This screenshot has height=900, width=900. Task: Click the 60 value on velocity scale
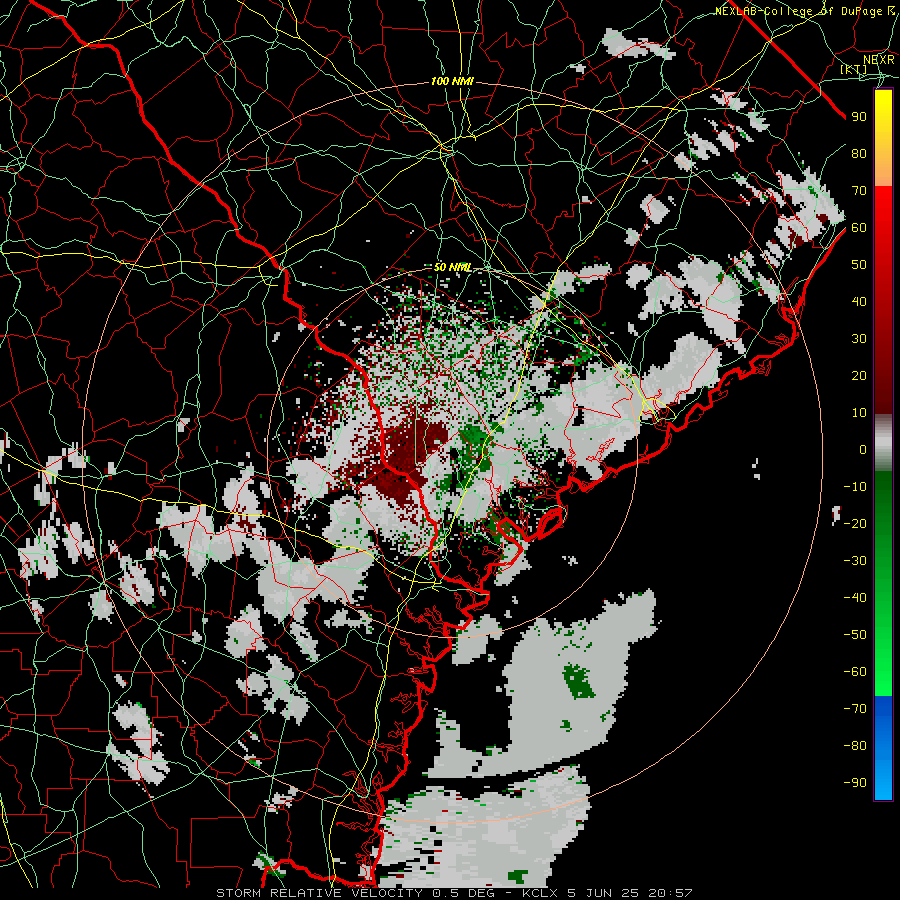[859, 227]
